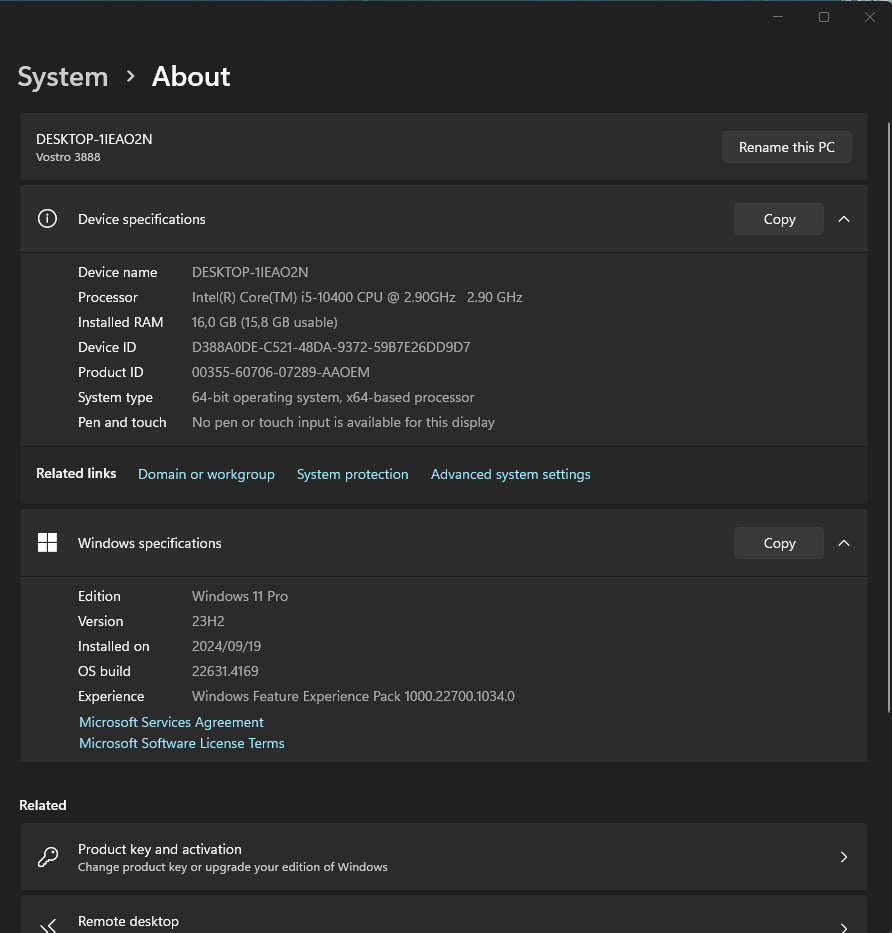Click the About breadcrumb label

coord(190,76)
